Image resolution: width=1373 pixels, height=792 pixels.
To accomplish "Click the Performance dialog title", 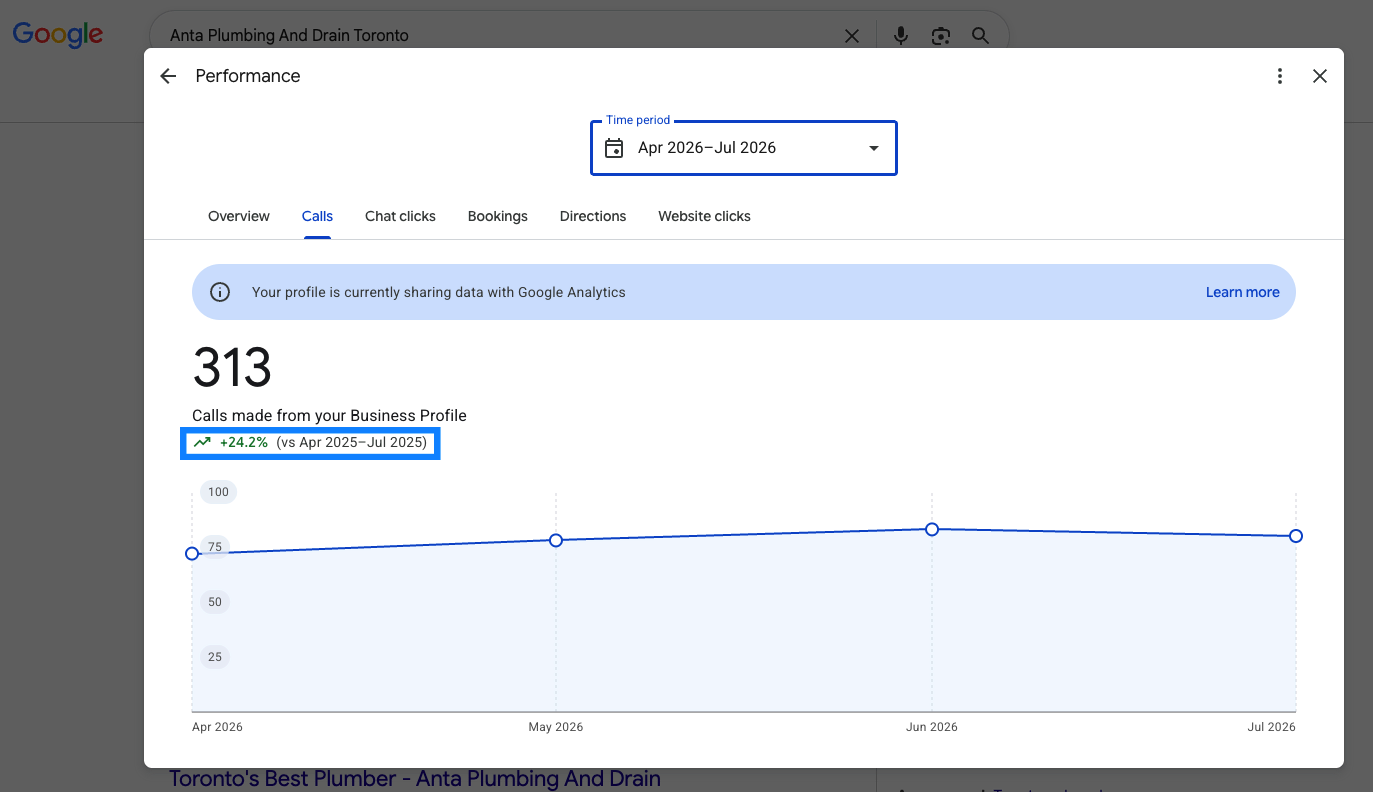I will pos(248,76).
